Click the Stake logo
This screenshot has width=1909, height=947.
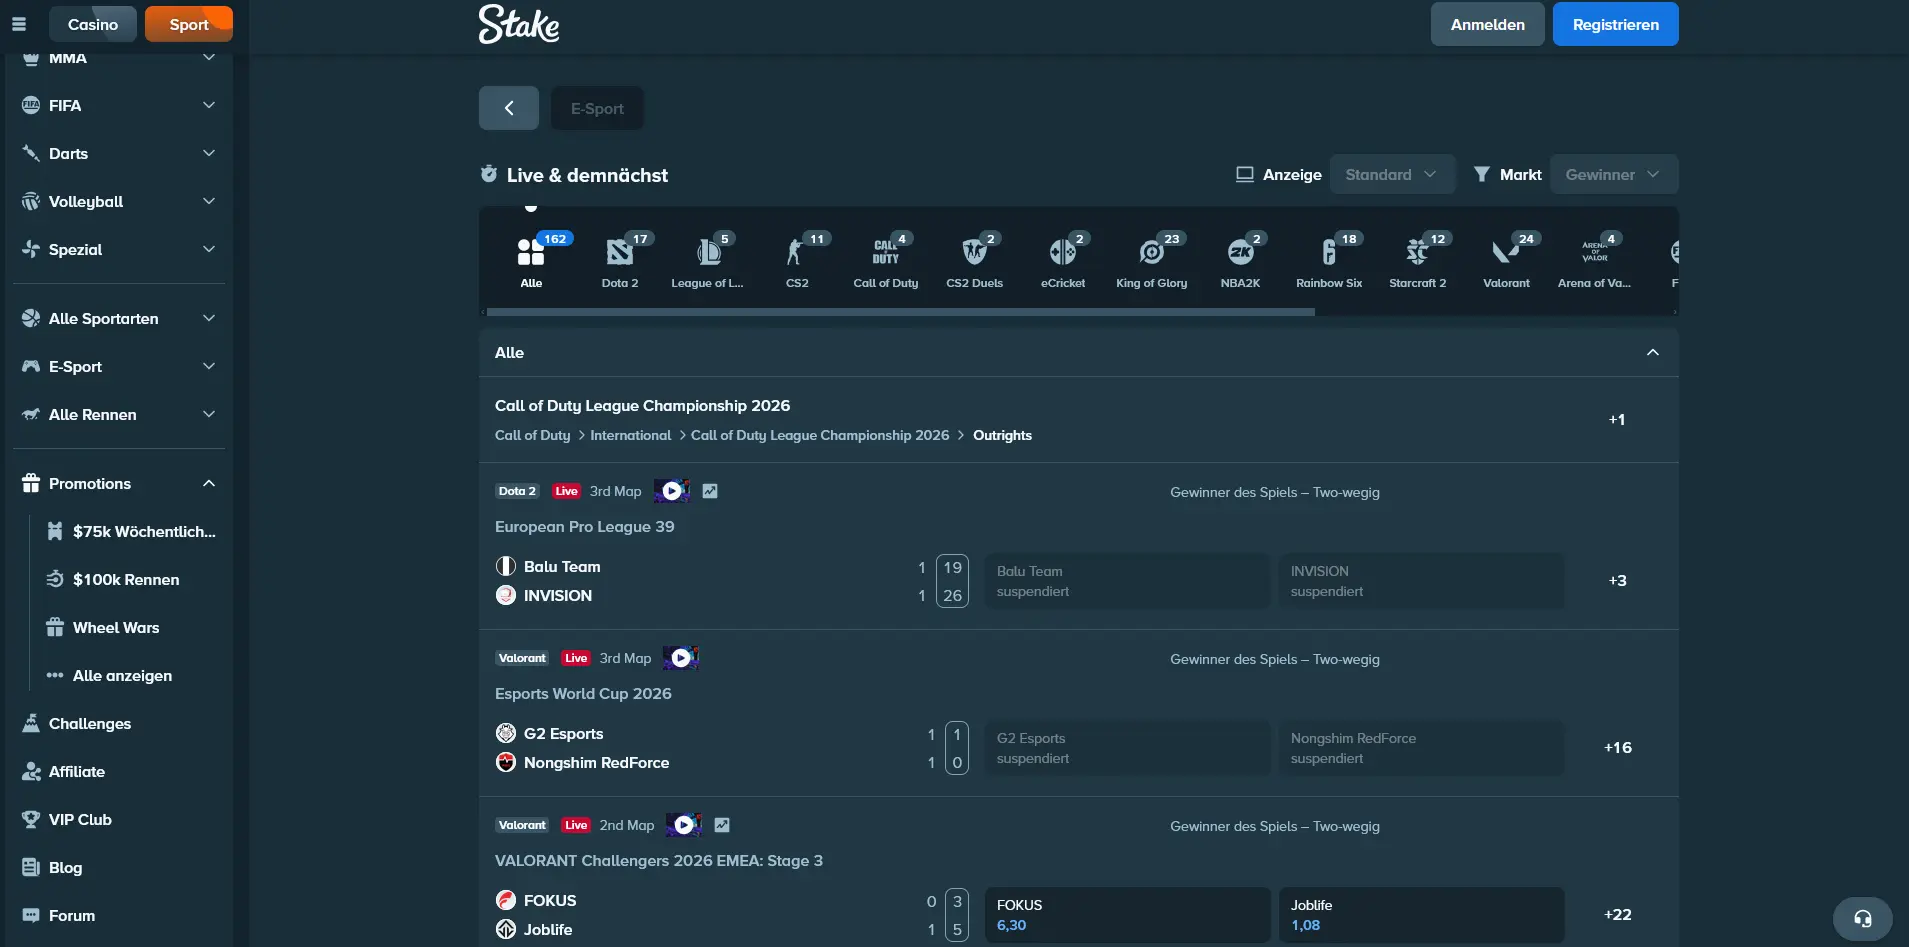tap(519, 24)
